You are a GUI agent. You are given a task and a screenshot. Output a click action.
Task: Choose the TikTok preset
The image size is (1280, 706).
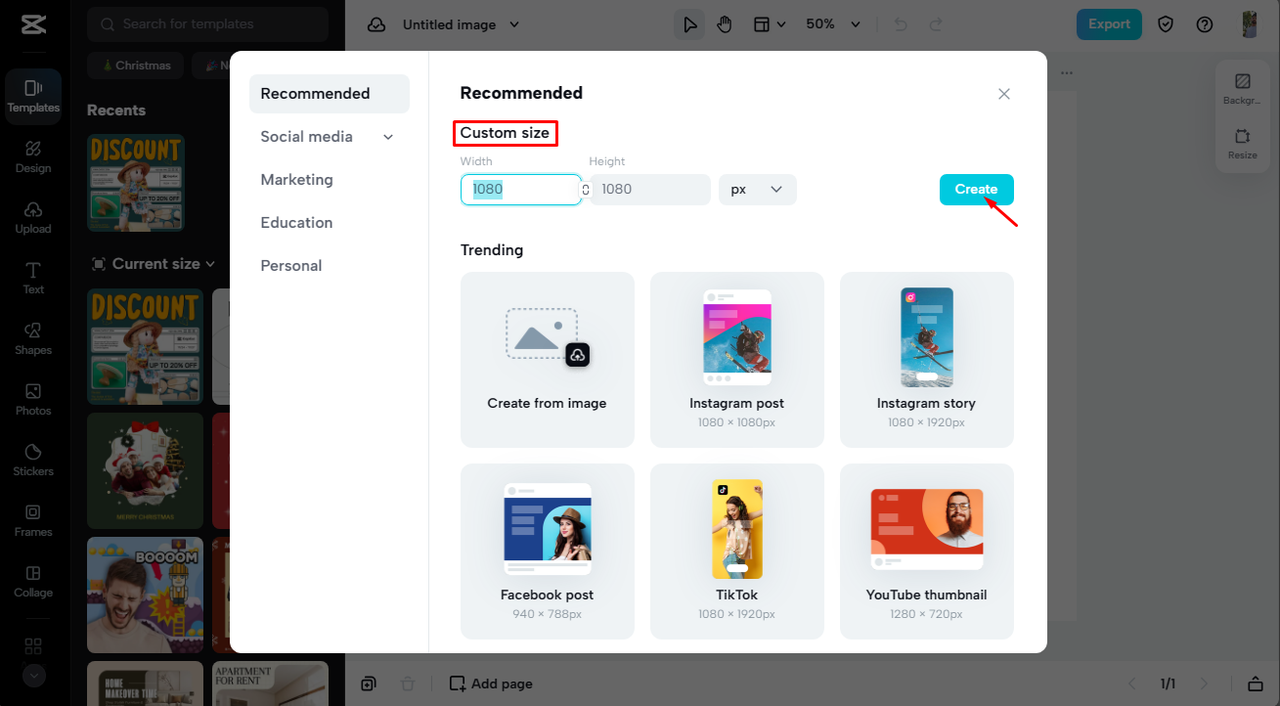[737, 551]
